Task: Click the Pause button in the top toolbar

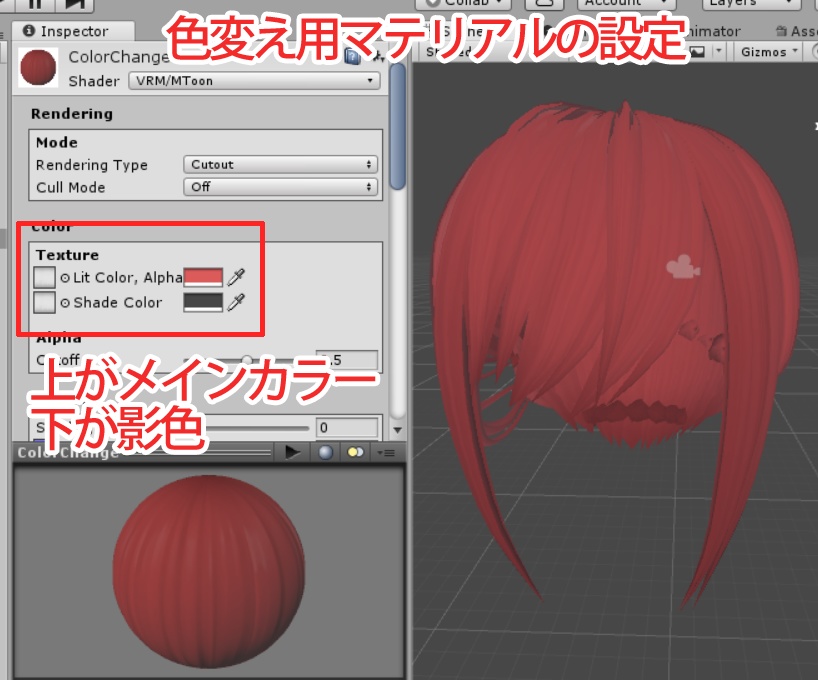Action: click(35, 4)
